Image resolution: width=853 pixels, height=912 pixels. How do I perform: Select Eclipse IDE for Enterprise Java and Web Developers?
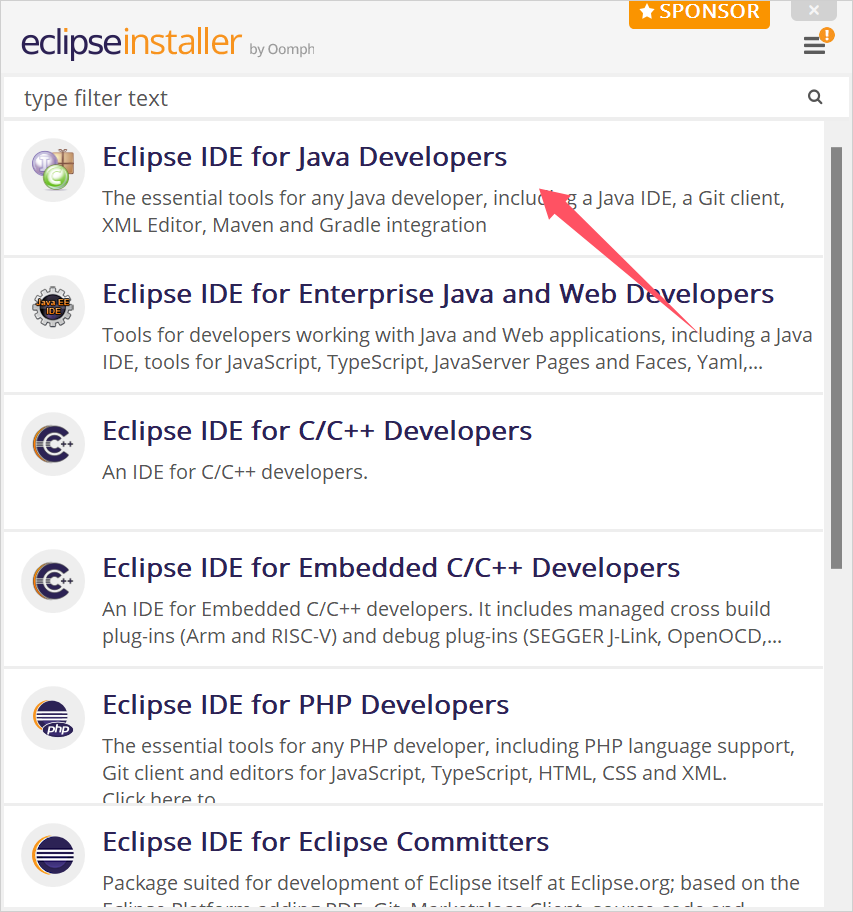pyautogui.click(x=438, y=294)
